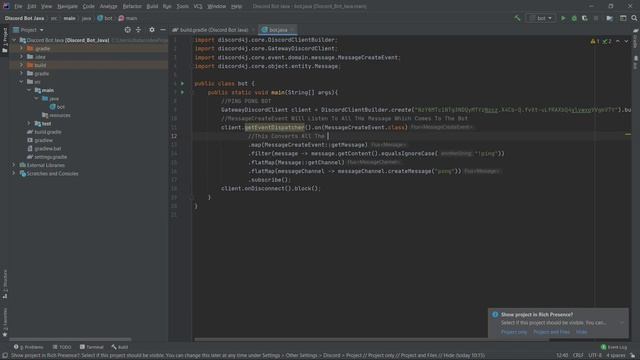Expand the .gradle folder in tree
The height and width of the screenshot is (360, 640).
click(21, 48)
